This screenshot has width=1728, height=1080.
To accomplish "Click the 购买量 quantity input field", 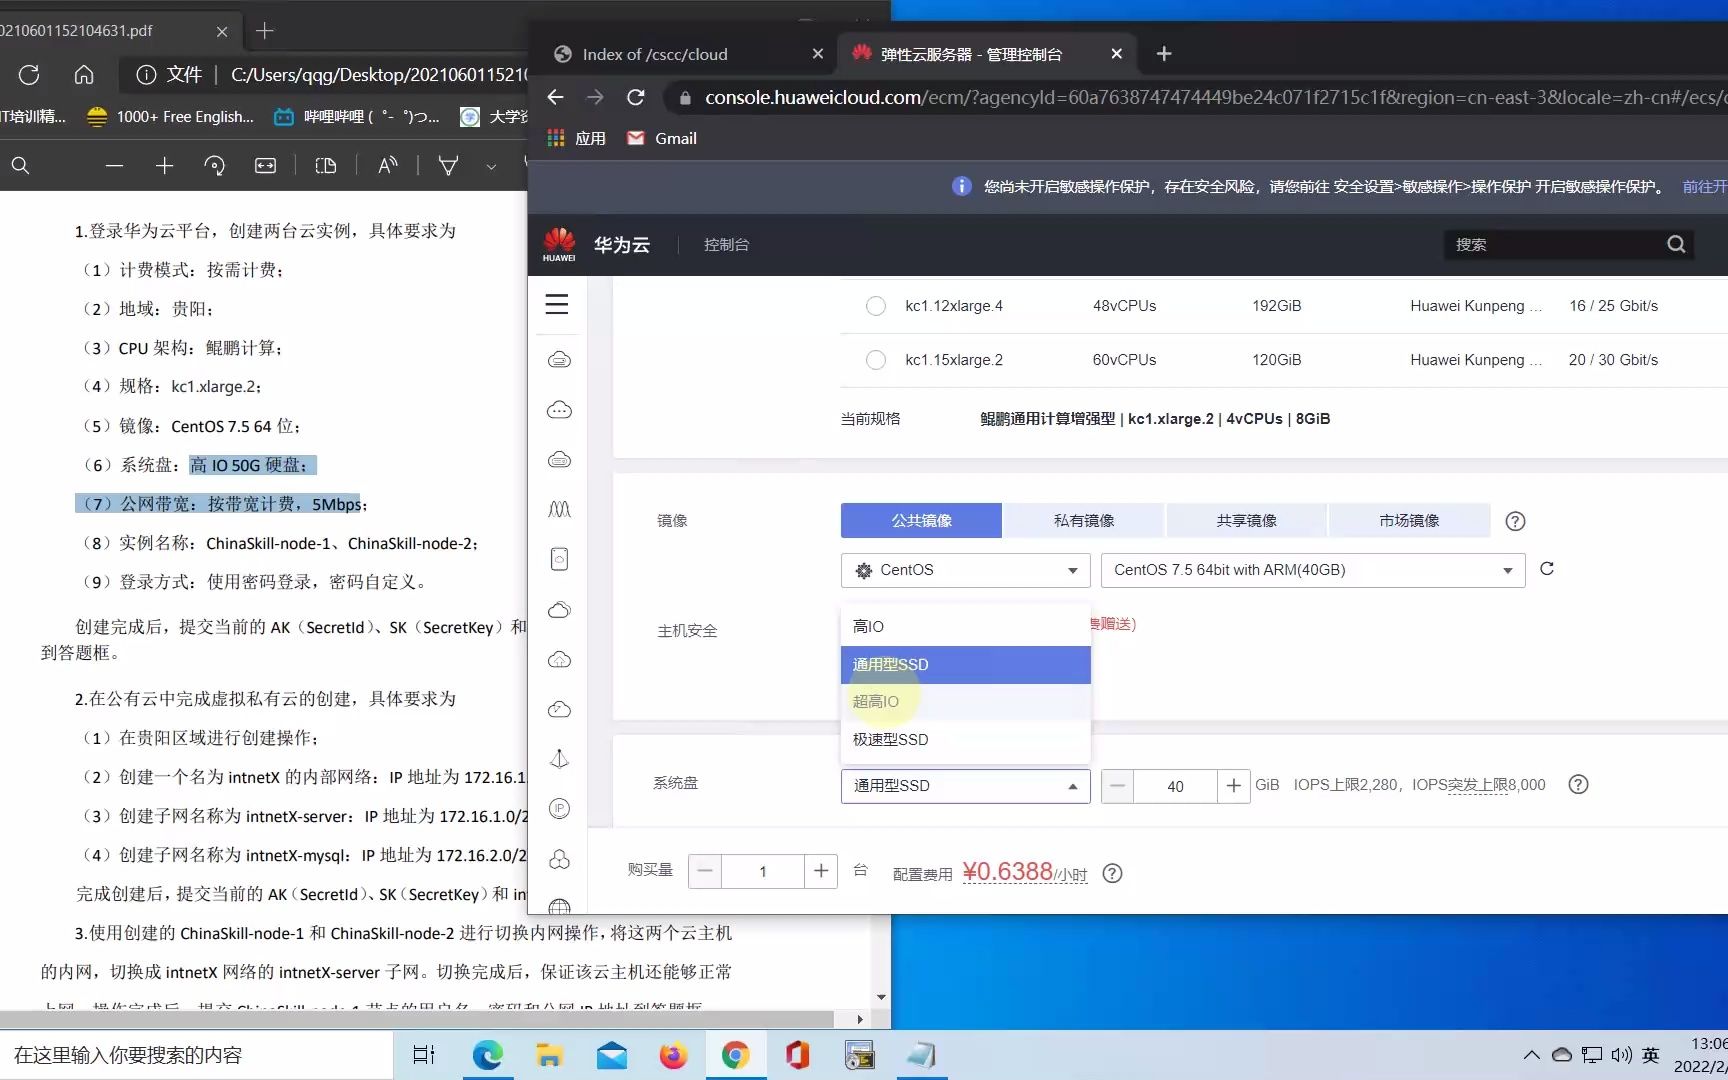I will (763, 871).
